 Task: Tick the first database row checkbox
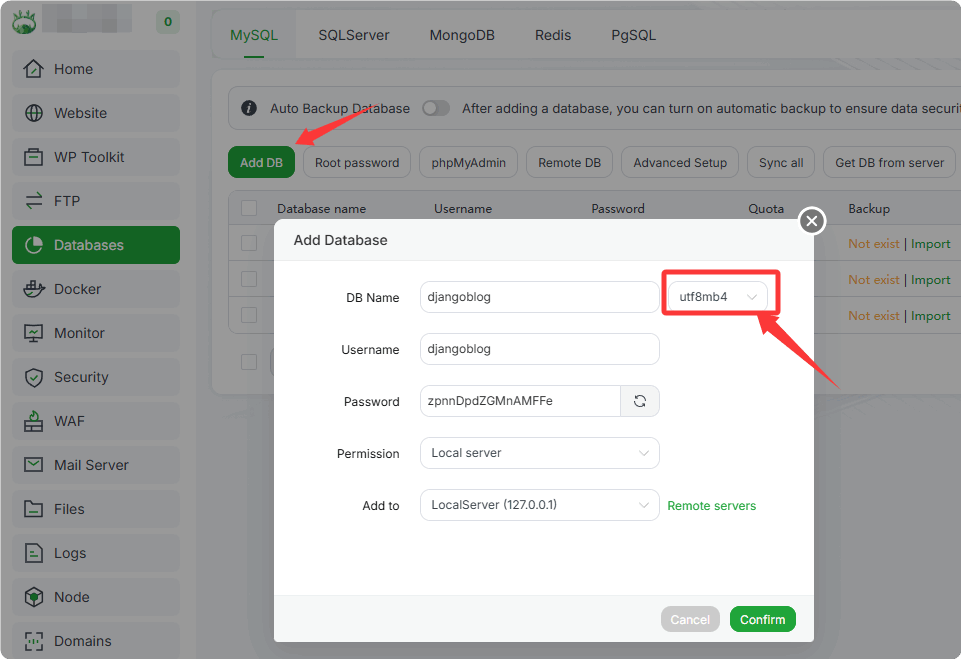coord(249,243)
